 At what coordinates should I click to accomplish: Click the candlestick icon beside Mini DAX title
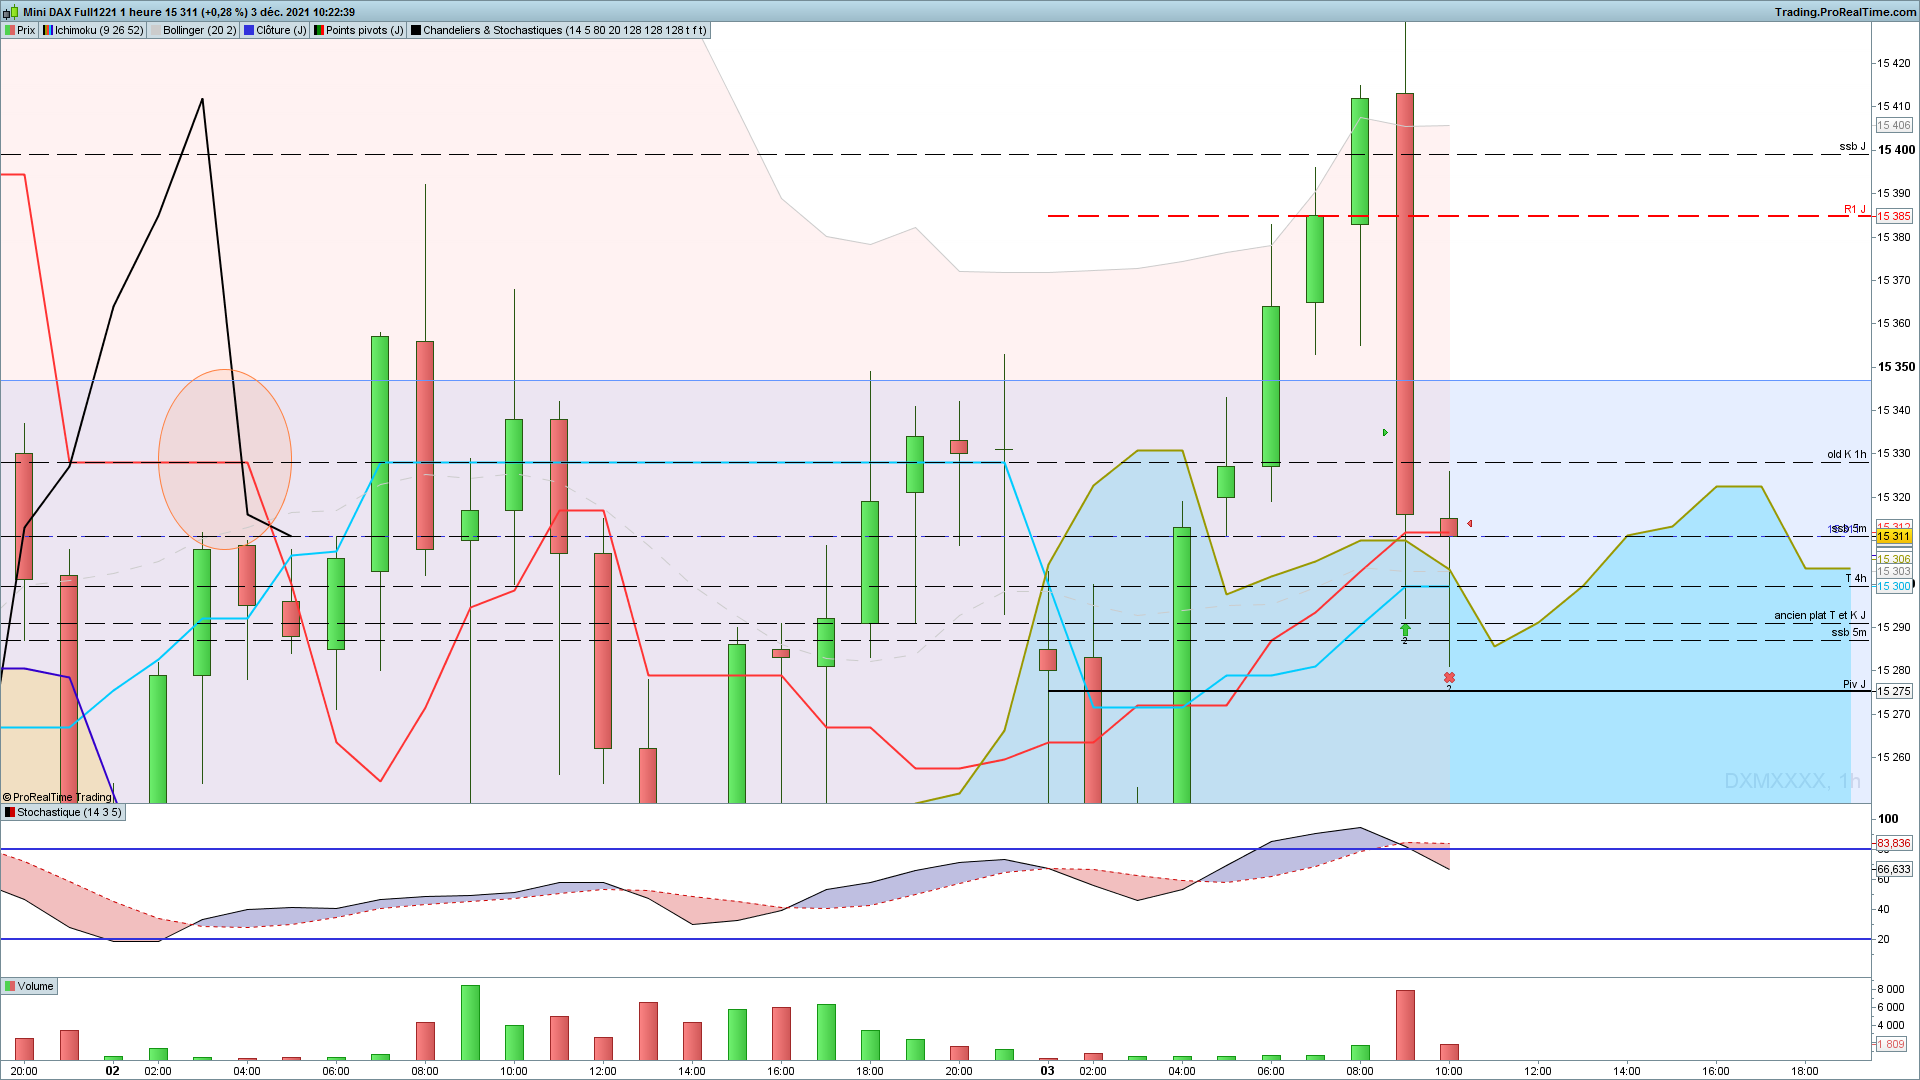pos(12,12)
